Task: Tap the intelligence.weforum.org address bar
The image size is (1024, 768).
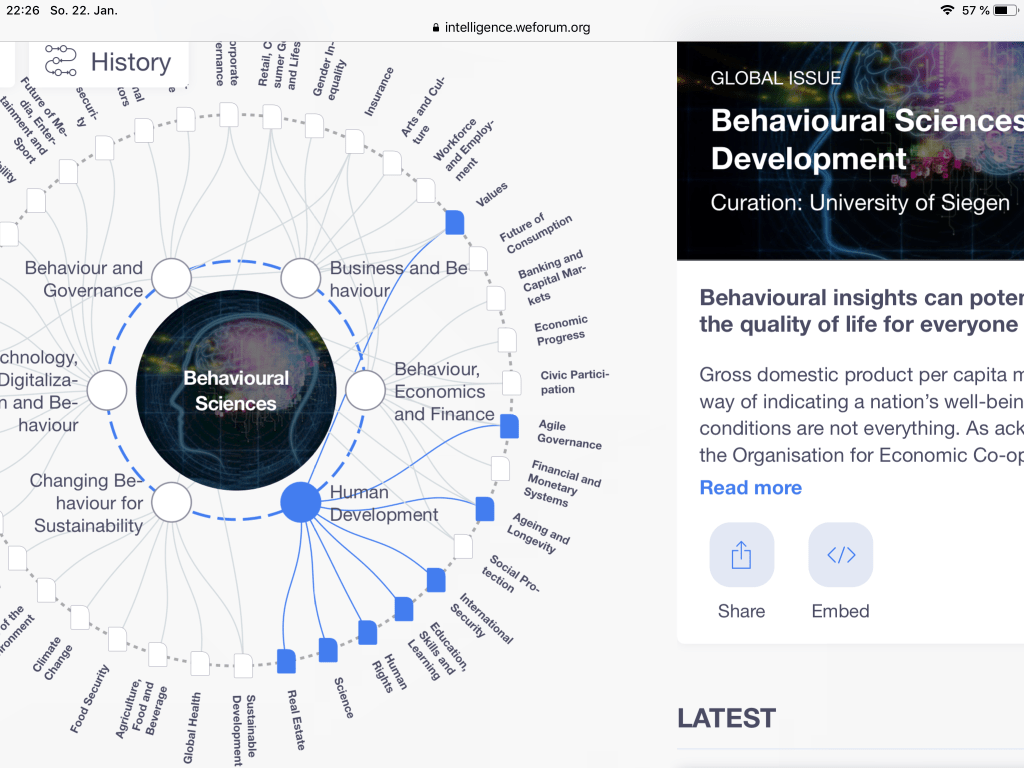Action: [512, 27]
